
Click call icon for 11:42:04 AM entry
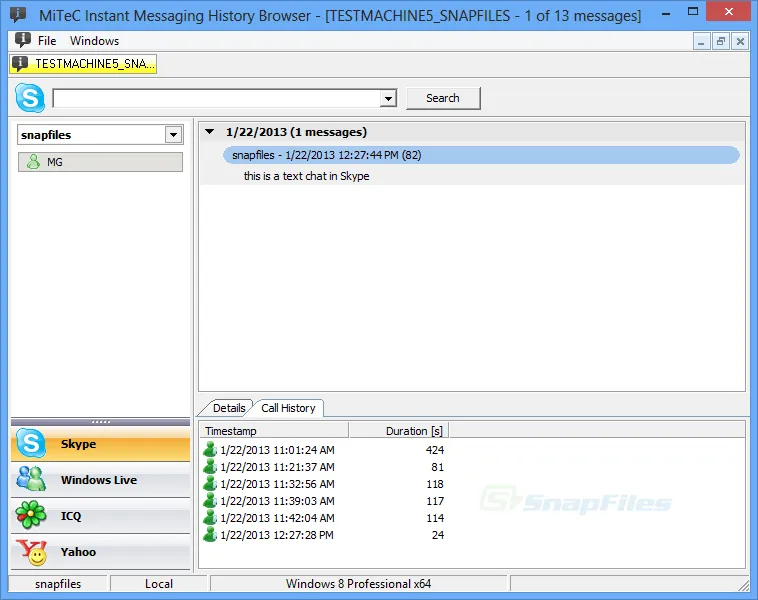(210, 517)
